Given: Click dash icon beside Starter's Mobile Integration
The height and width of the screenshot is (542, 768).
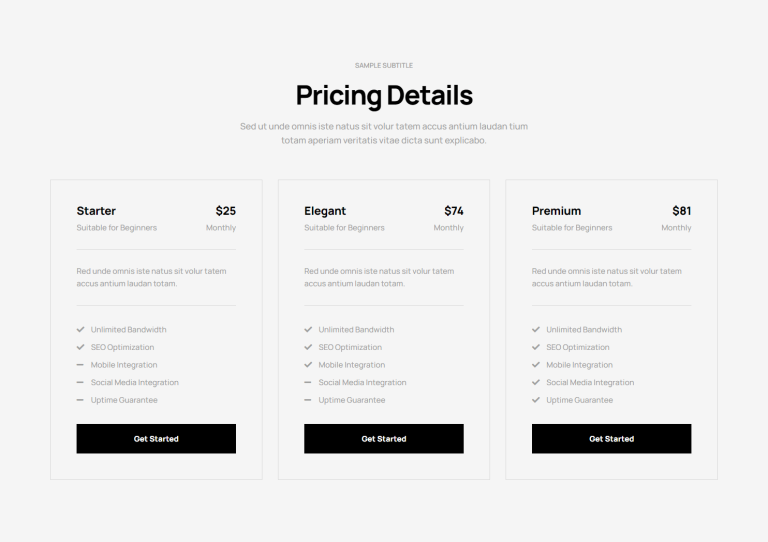Looking at the screenshot, I should (x=81, y=365).
